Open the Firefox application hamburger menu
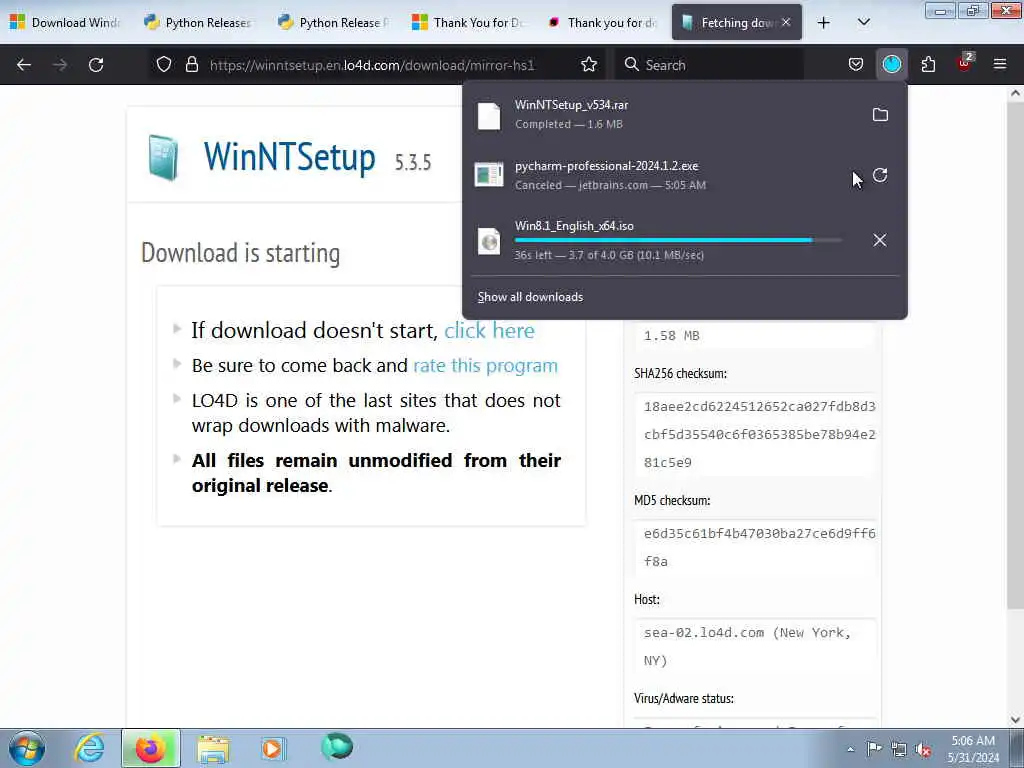The image size is (1024, 768). 1000,65
